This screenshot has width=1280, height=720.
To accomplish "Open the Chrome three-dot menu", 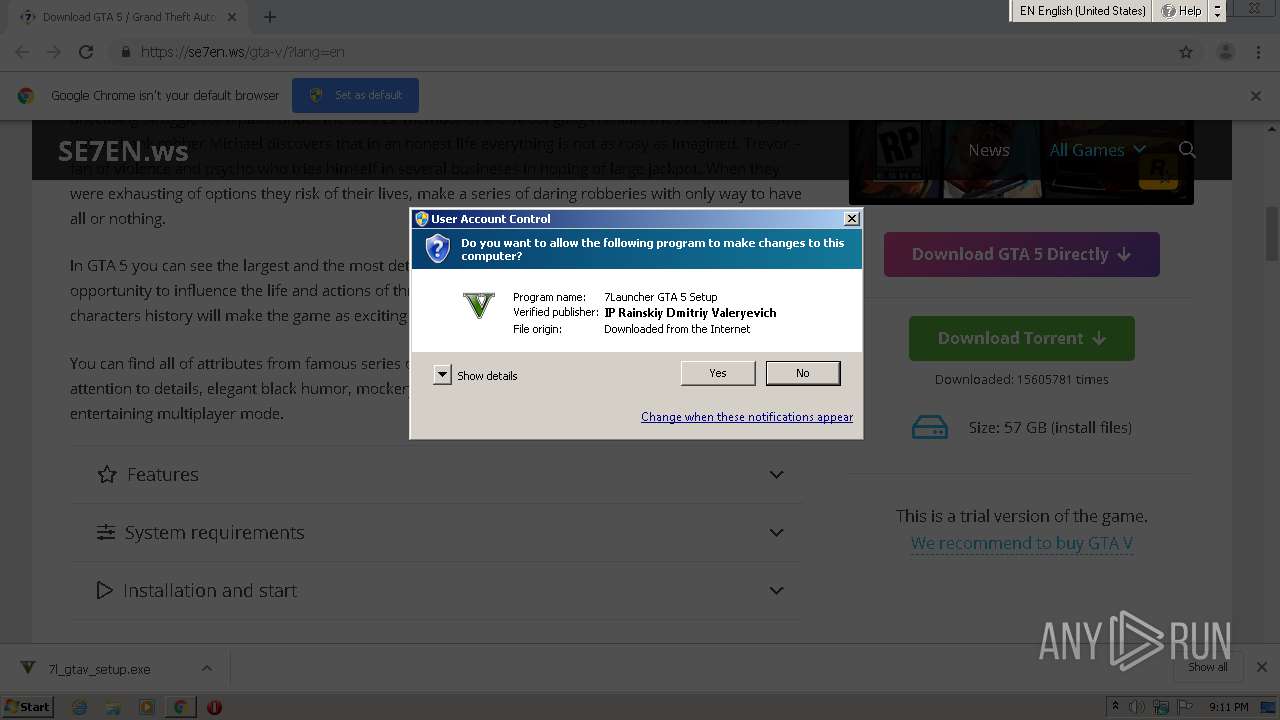I will pos(1258,52).
